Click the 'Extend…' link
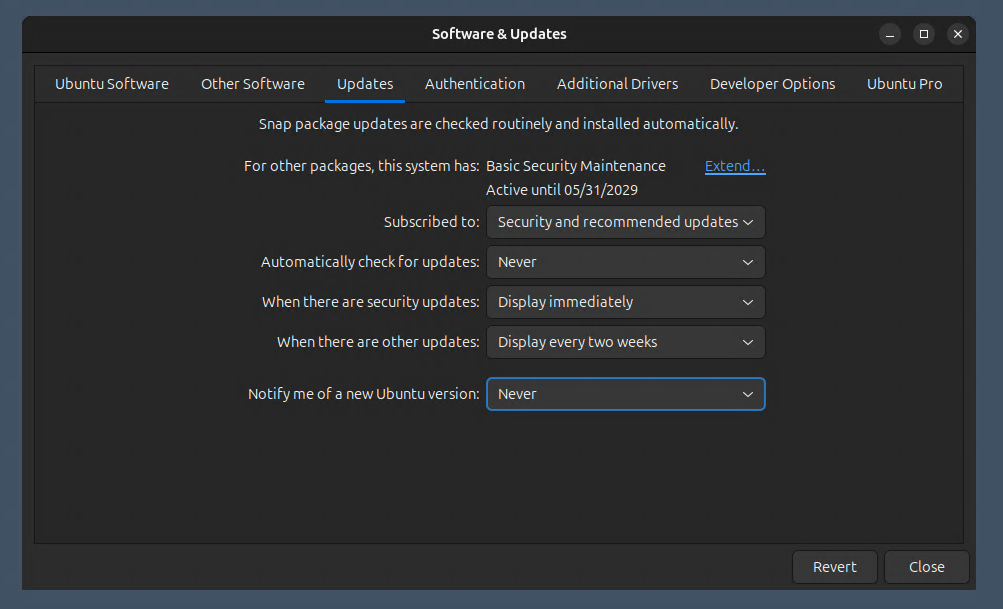 pyautogui.click(x=735, y=166)
